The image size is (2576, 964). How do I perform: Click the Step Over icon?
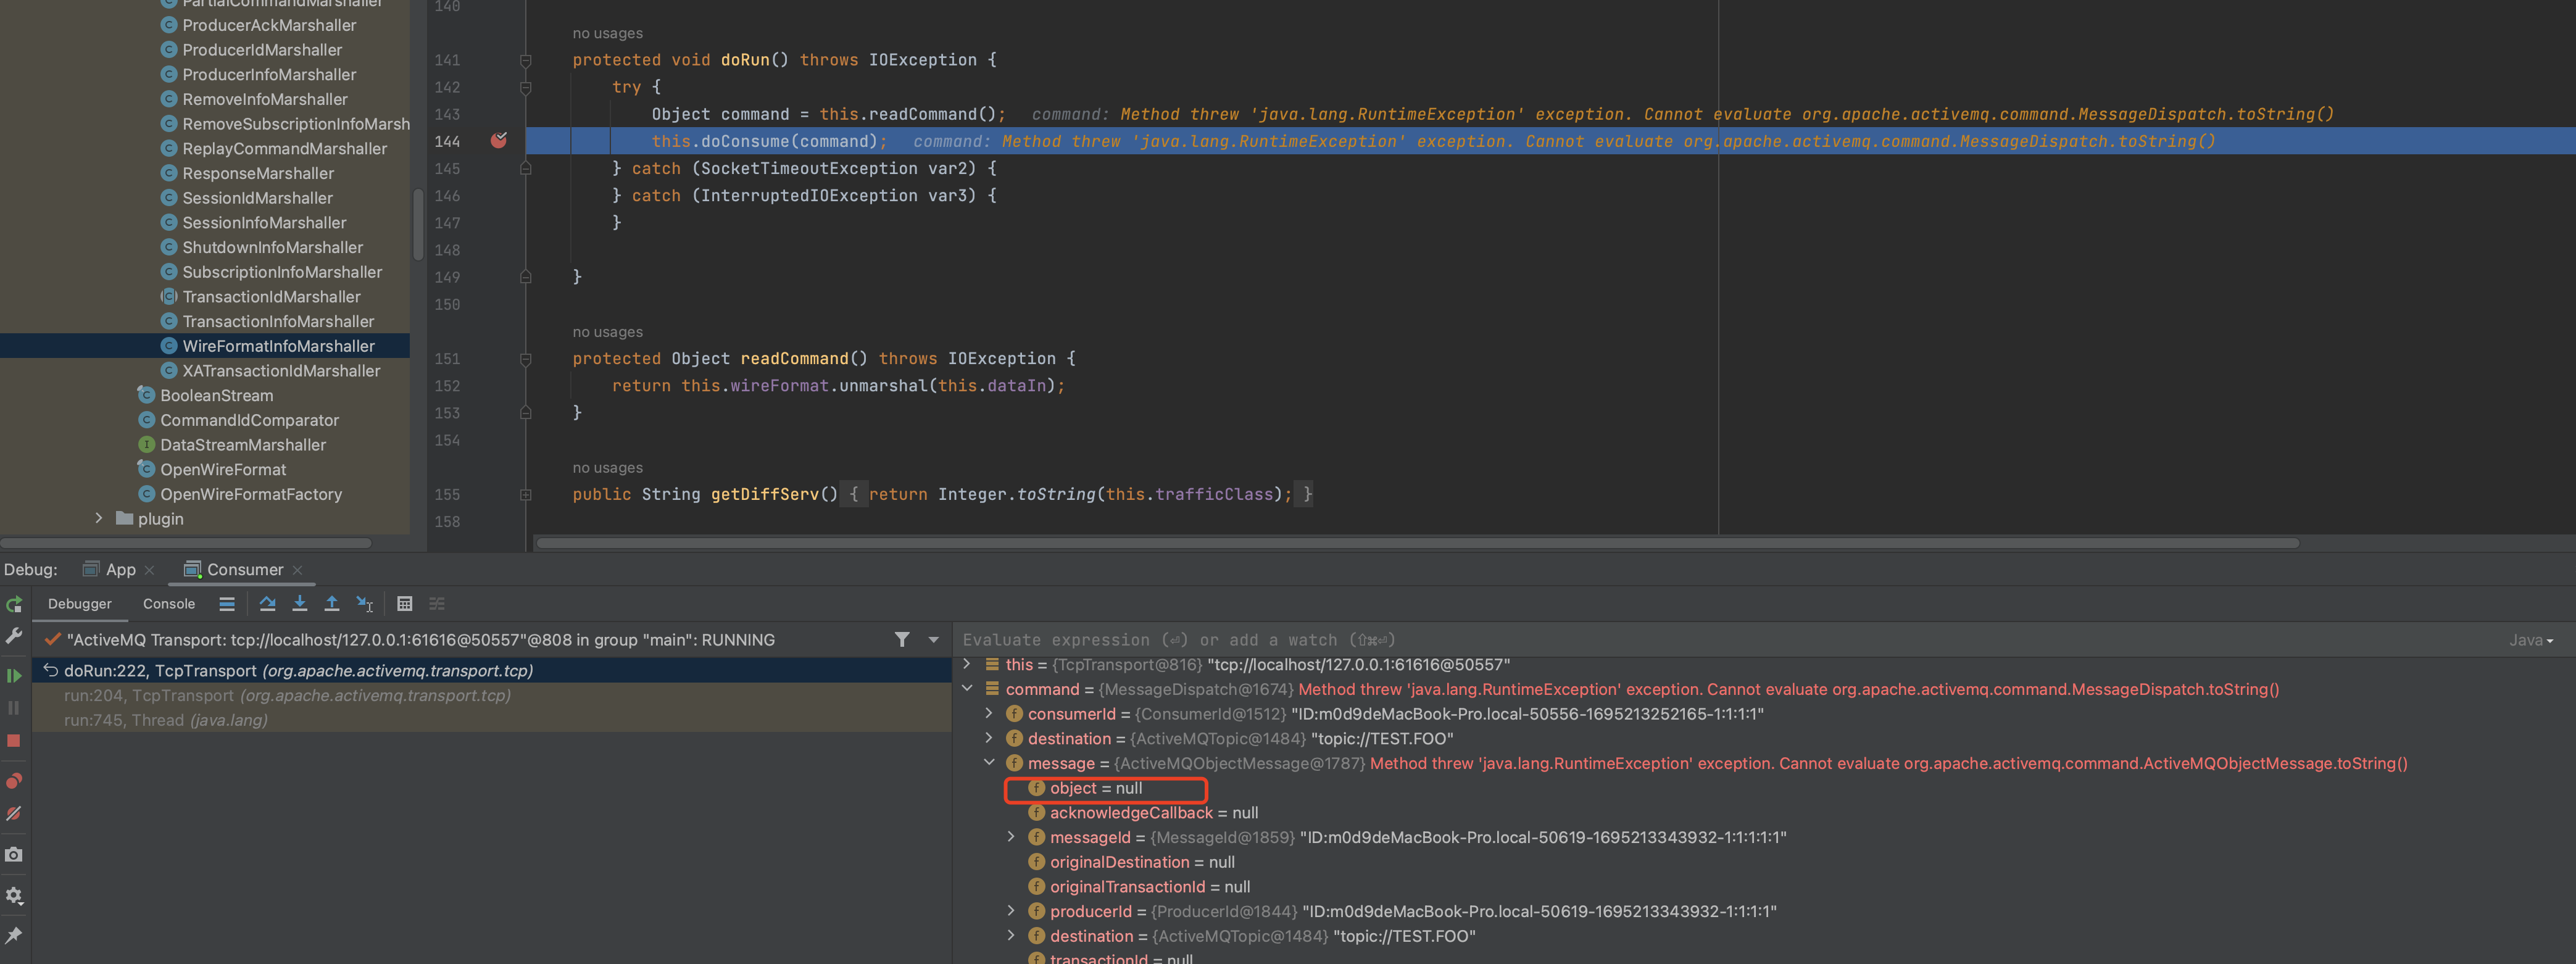tap(267, 604)
